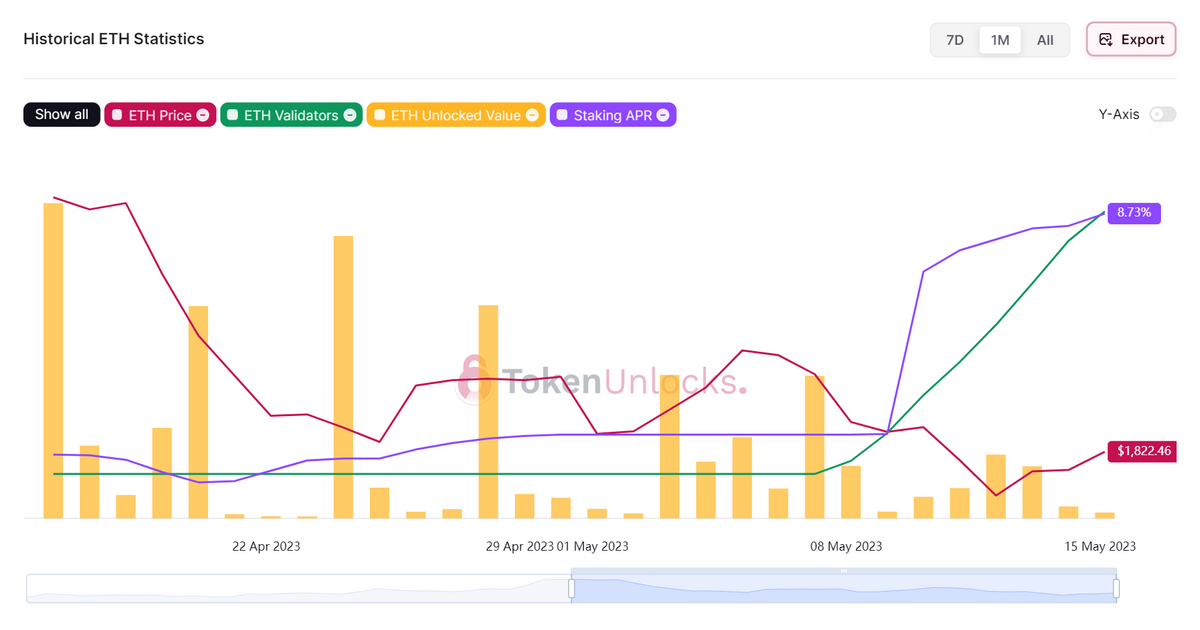
Task: Click the tallest yellow bar at chart start
Action: 53,360
